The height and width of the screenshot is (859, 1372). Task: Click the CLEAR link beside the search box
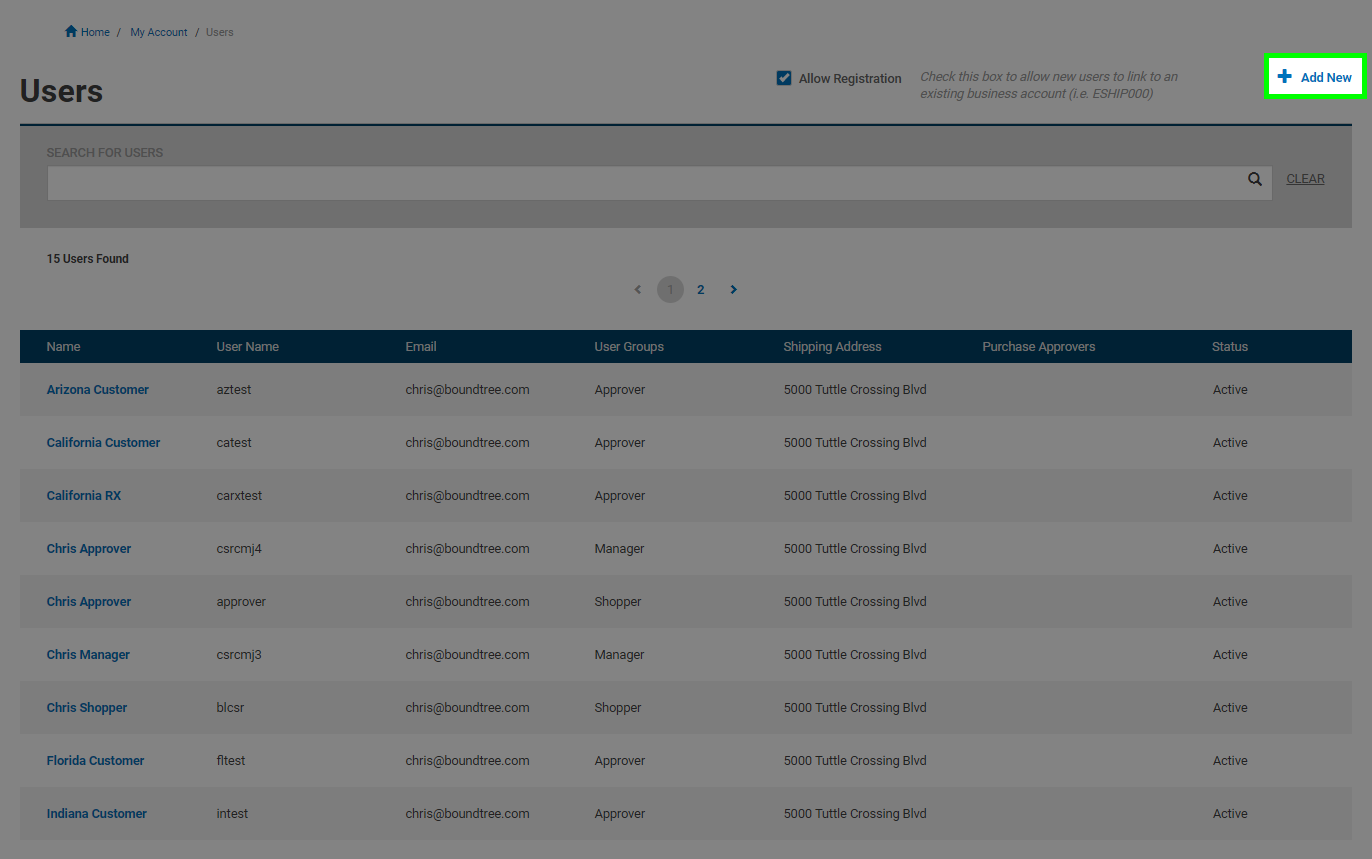1305,178
